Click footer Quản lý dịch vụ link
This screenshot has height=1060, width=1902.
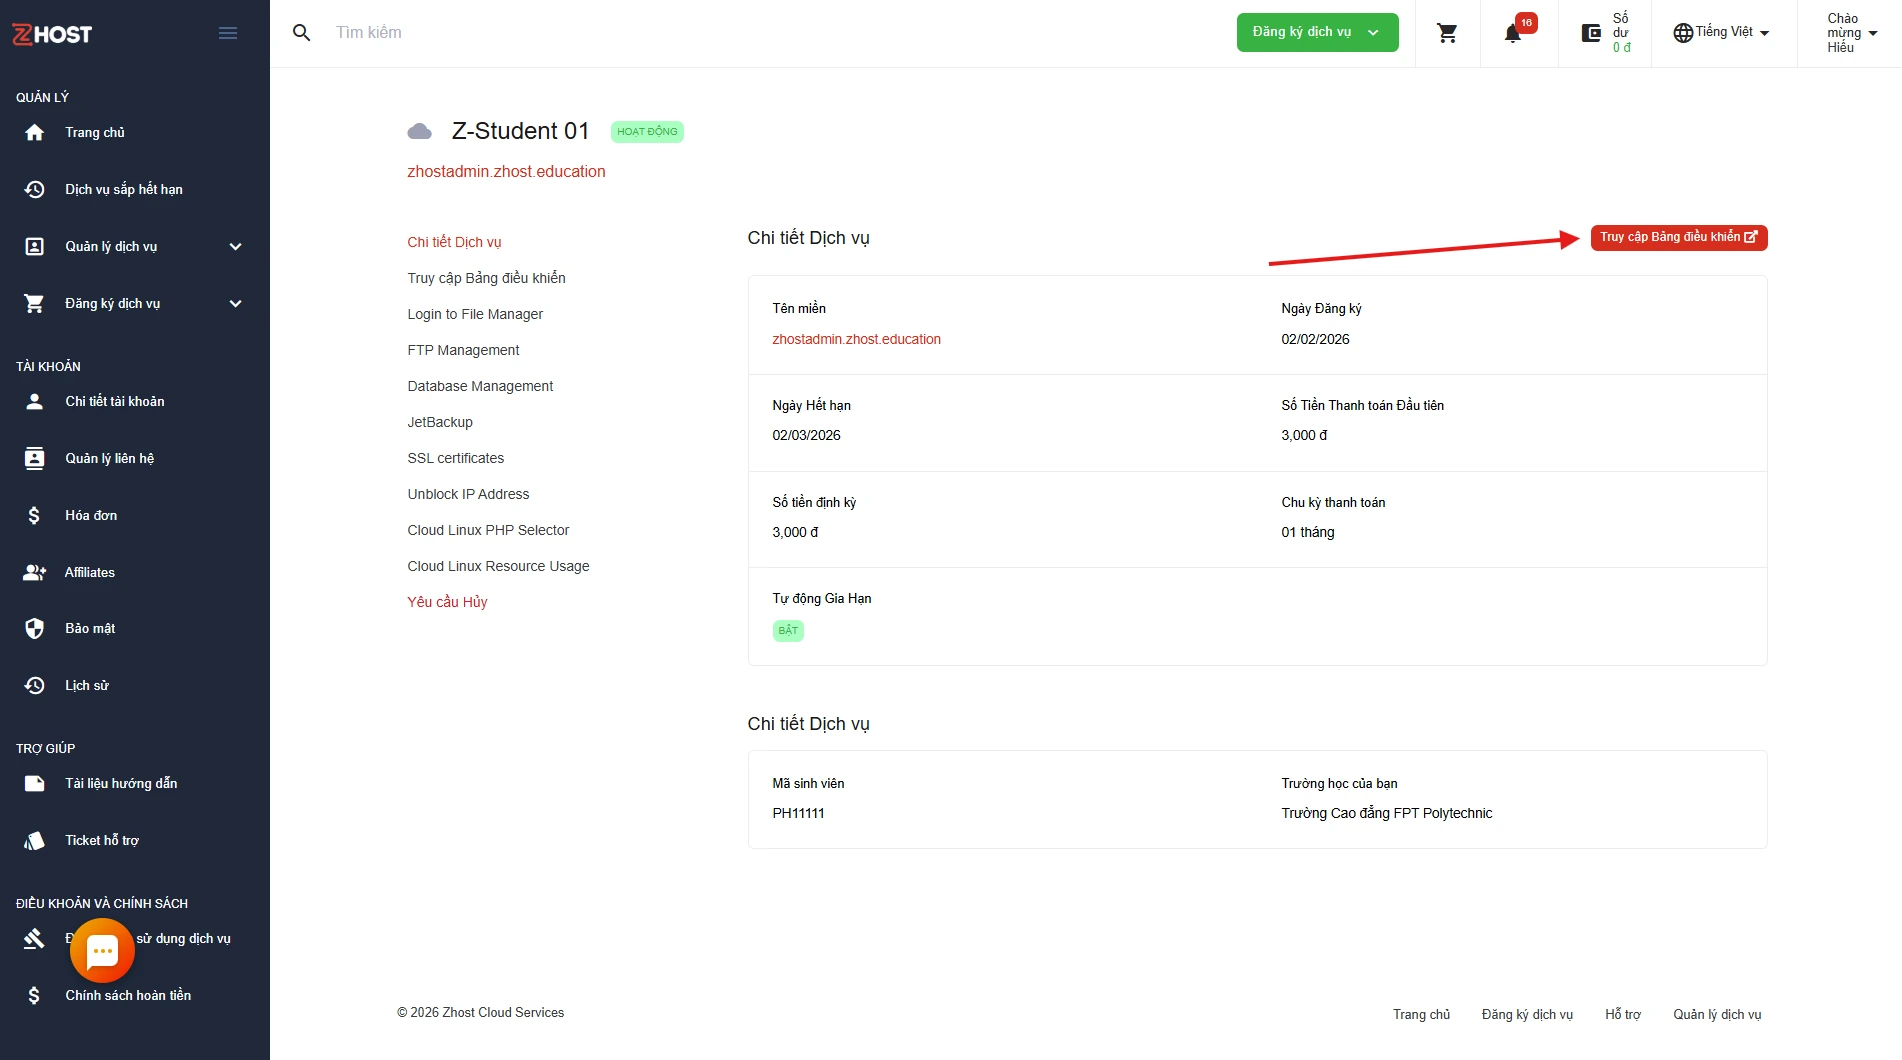coord(1717,1015)
